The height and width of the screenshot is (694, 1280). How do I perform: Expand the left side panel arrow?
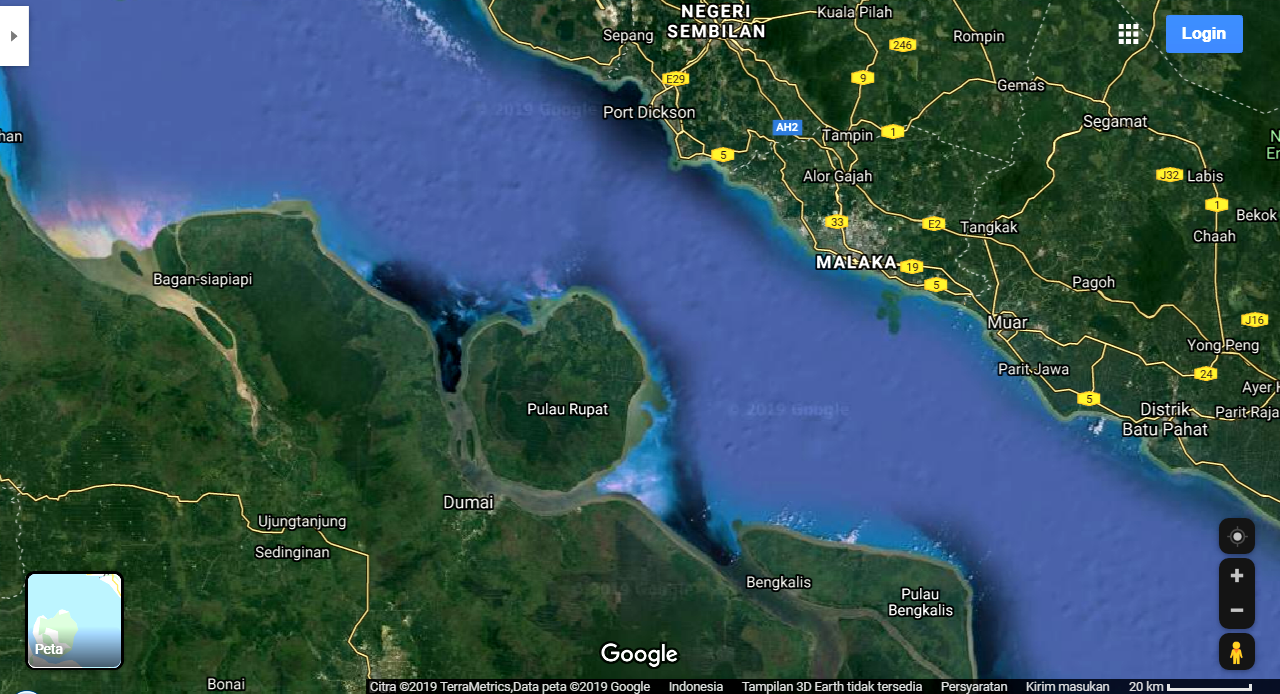[x=13, y=35]
